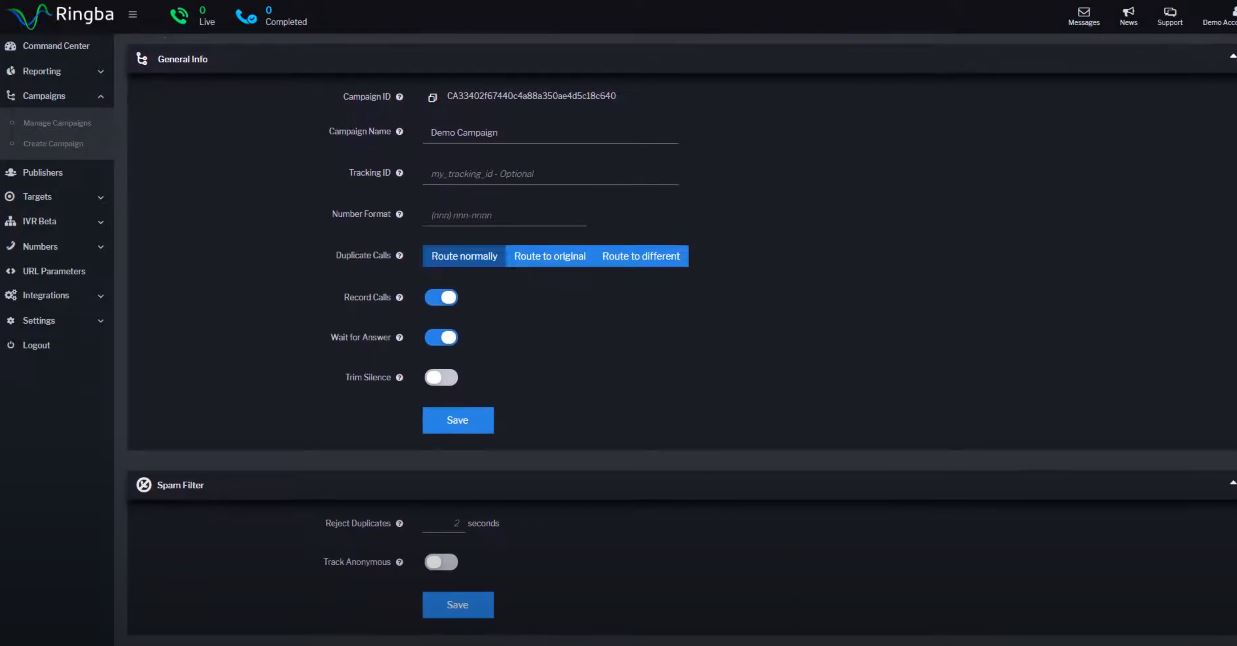The width and height of the screenshot is (1237, 646).
Task: Enable the Track Anonymous toggle
Action: (x=441, y=562)
